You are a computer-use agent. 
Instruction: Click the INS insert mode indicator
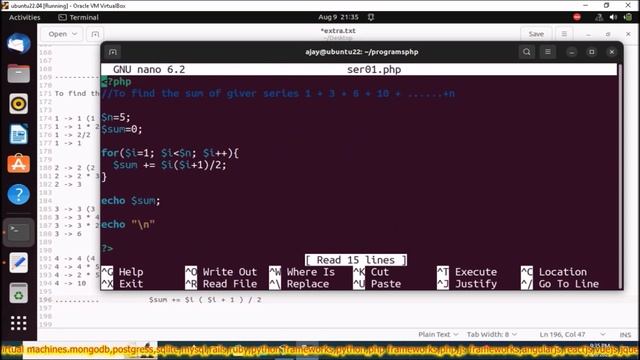pyautogui.click(x=625, y=334)
